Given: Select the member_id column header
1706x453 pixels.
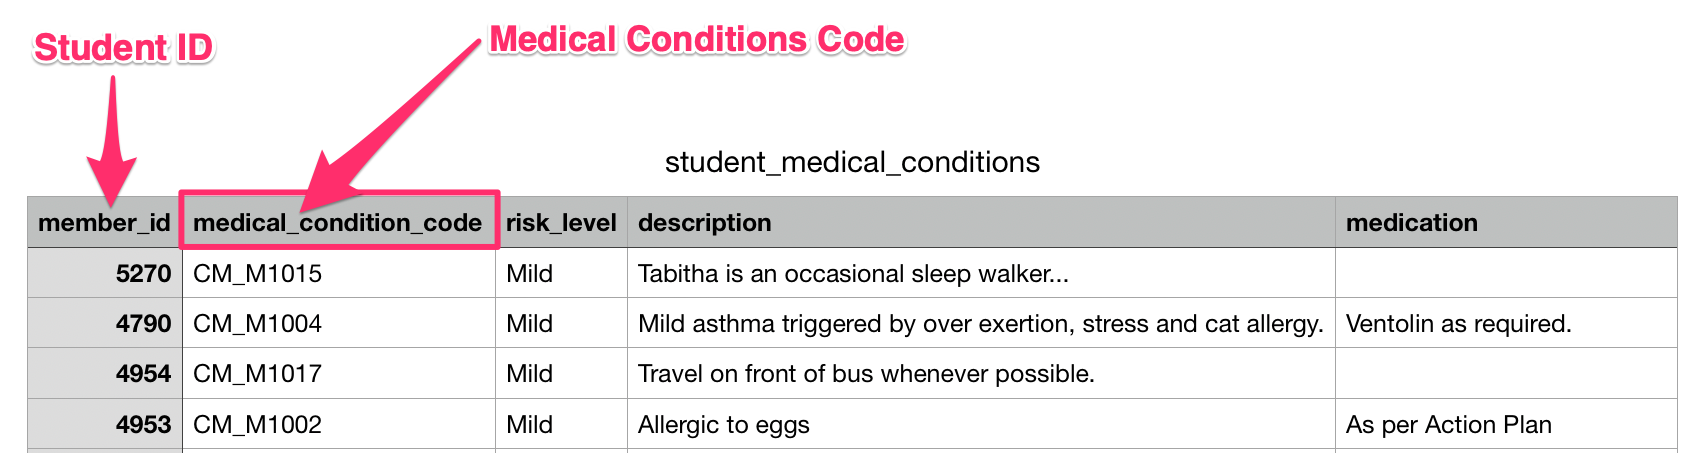Looking at the screenshot, I should tap(105, 222).
